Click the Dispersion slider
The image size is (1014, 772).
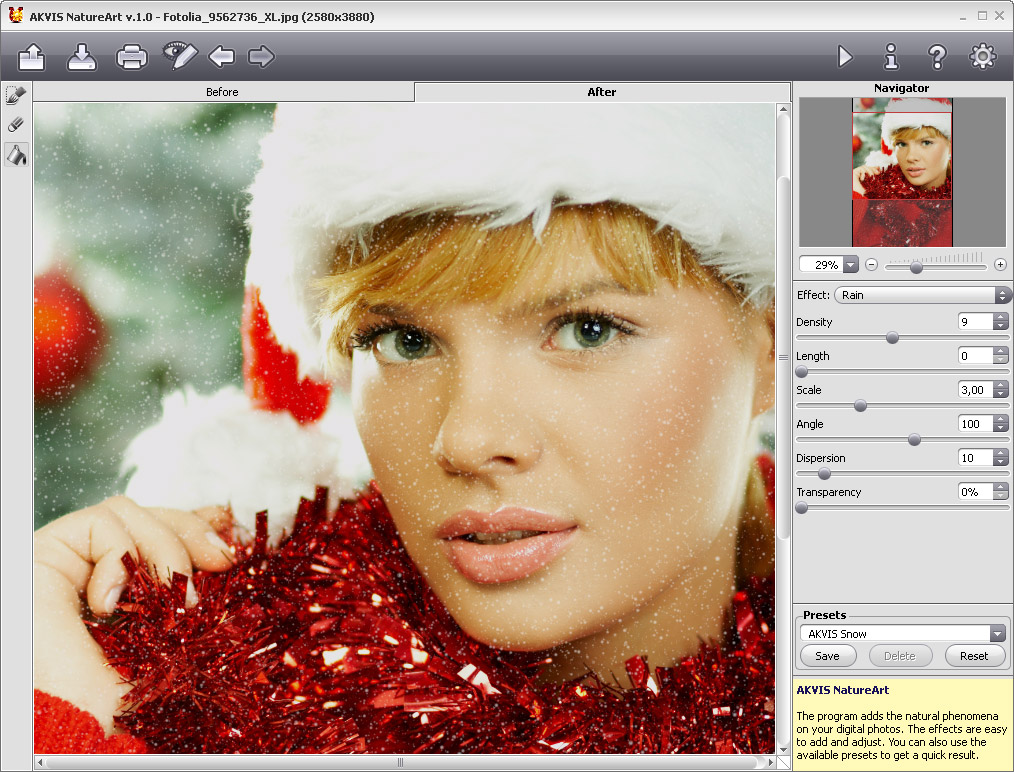coord(902,474)
